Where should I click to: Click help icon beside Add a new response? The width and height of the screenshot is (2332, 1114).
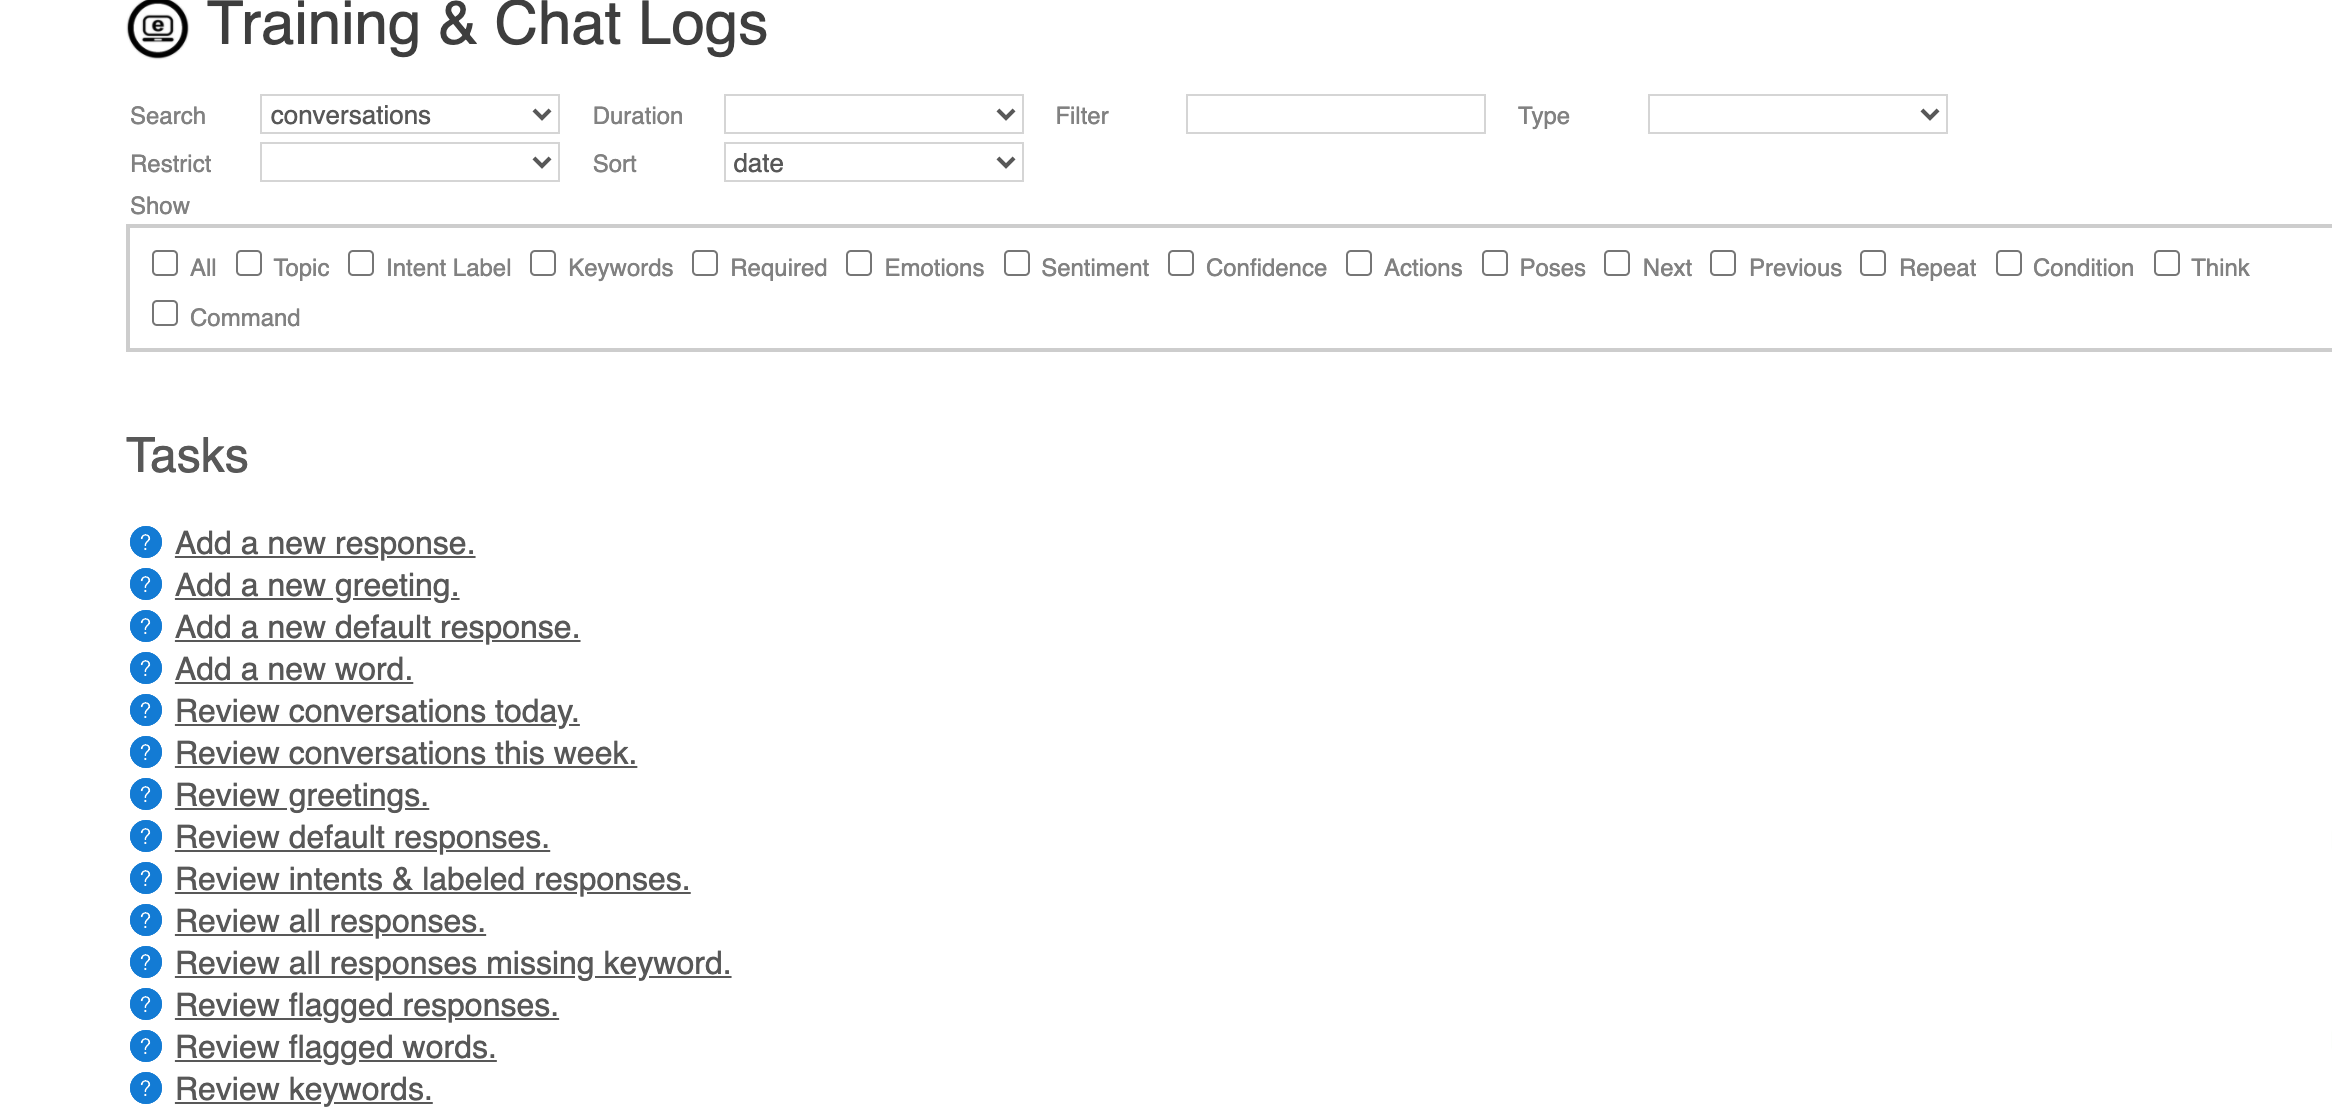tap(146, 542)
